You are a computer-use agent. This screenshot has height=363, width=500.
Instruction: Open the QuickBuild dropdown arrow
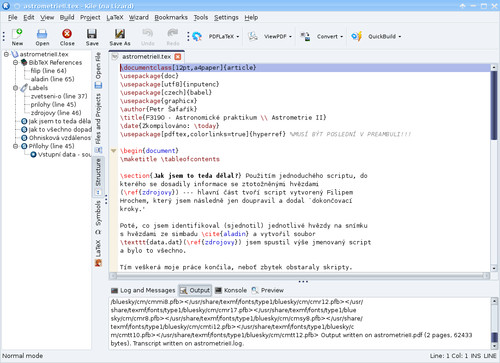(400, 37)
